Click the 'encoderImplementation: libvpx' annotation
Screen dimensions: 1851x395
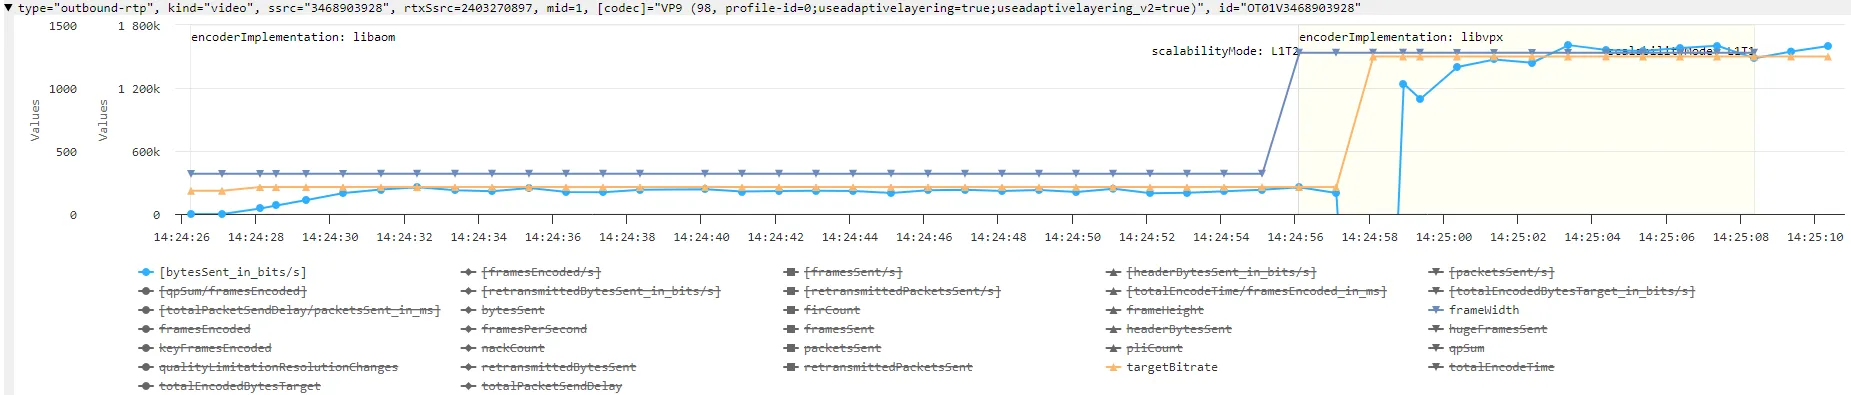pyautogui.click(x=1401, y=37)
